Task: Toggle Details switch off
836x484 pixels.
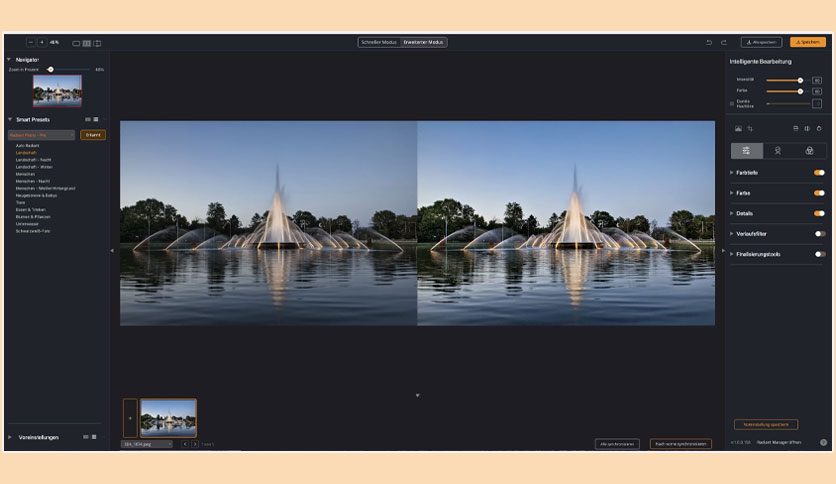Action: [819, 213]
